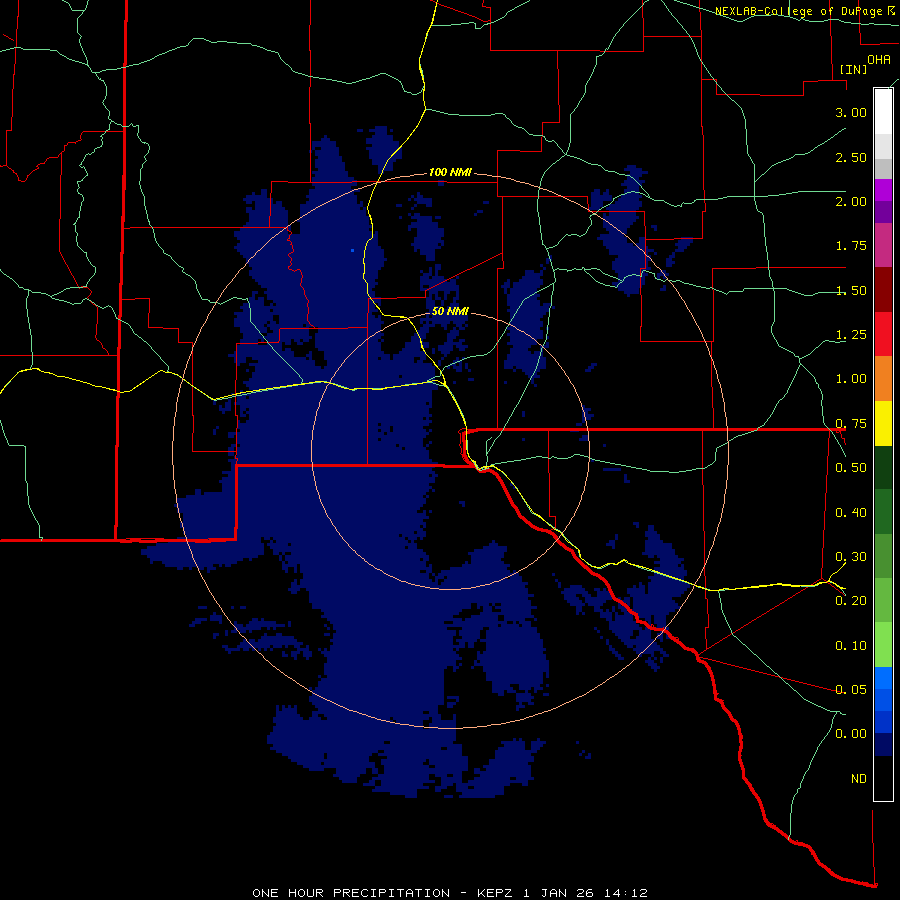Screen dimensions: 900x900
Task: Click the ND no-data legend label
Action: (x=859, y=779)
